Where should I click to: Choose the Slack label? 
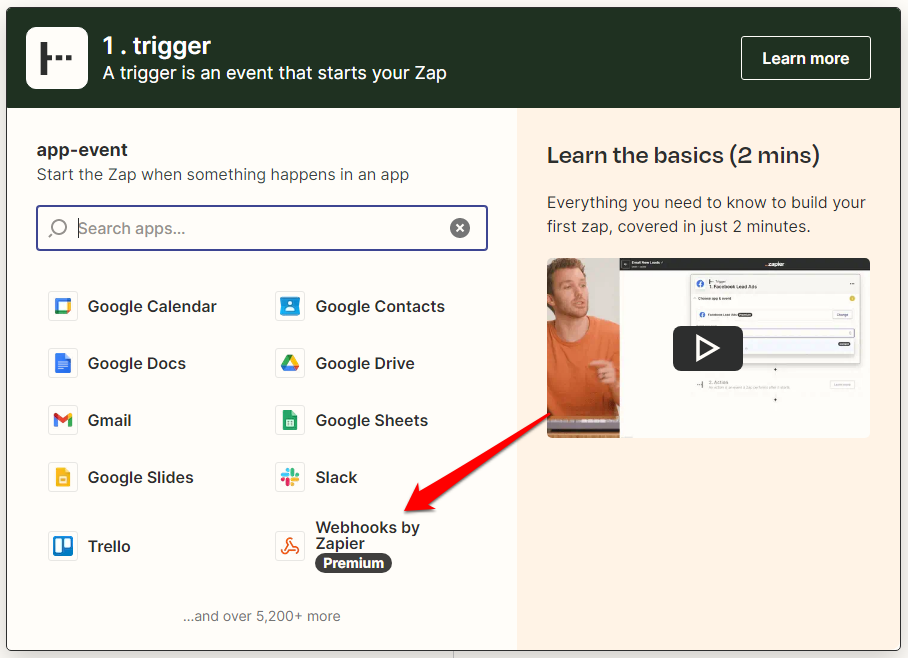[336, 478]
